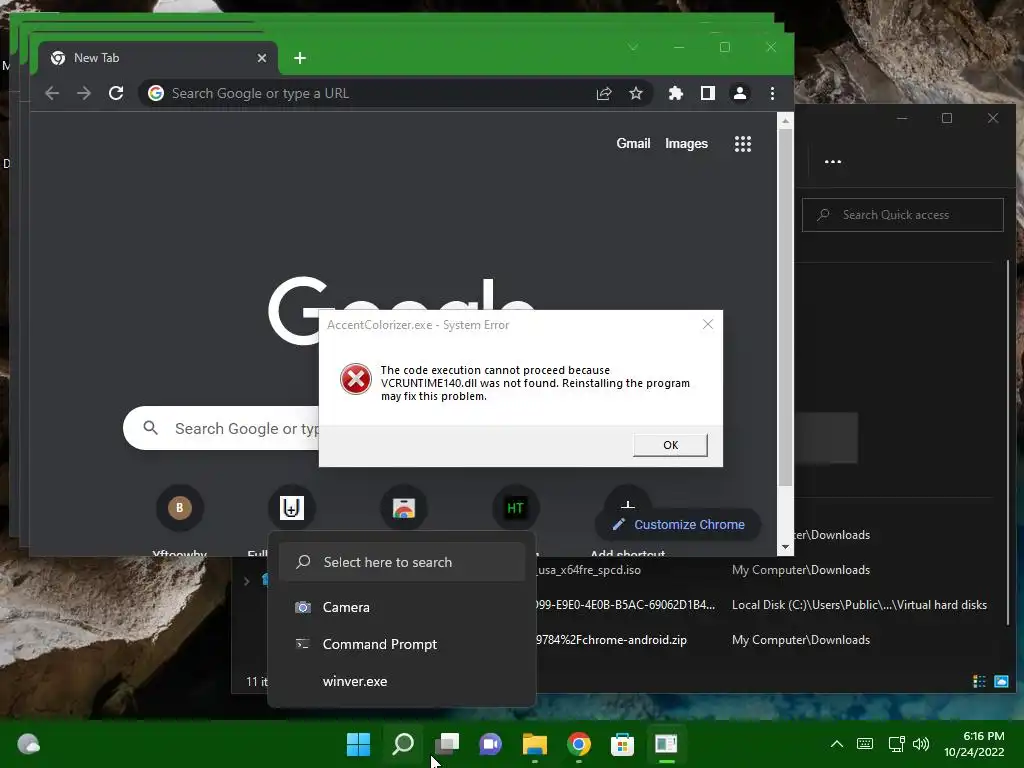Switch Explorer to large thumbnails view icon
The height and width of the screenshot is (768, 1024).
point(1000,681)
